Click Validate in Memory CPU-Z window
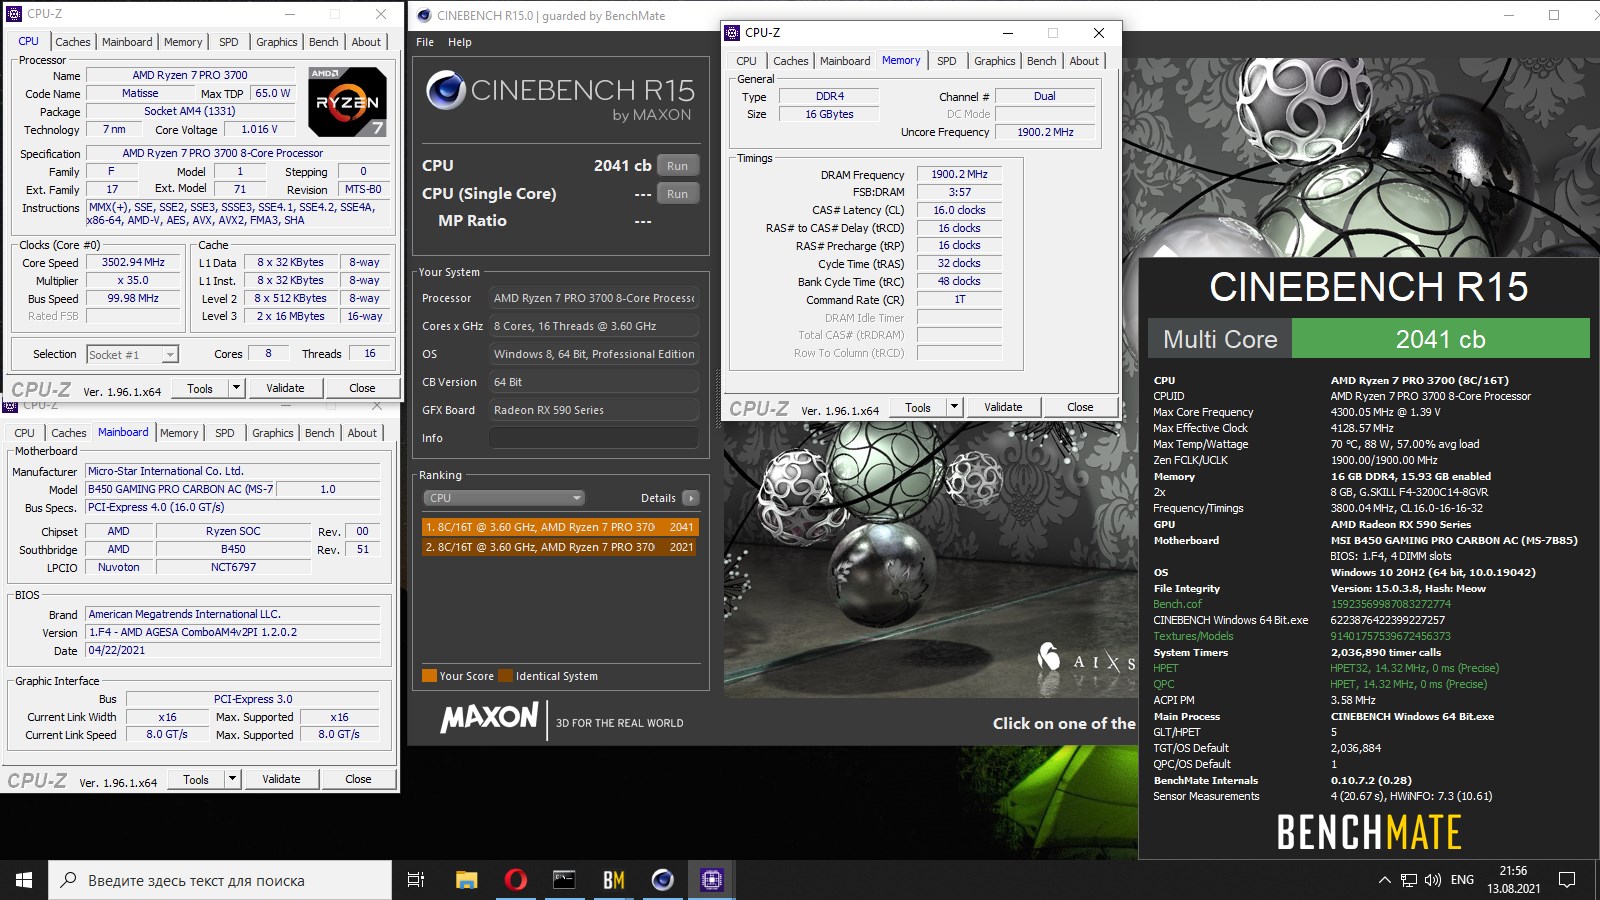Viewport: 1600px width, 900px height. coord(1003,407)
